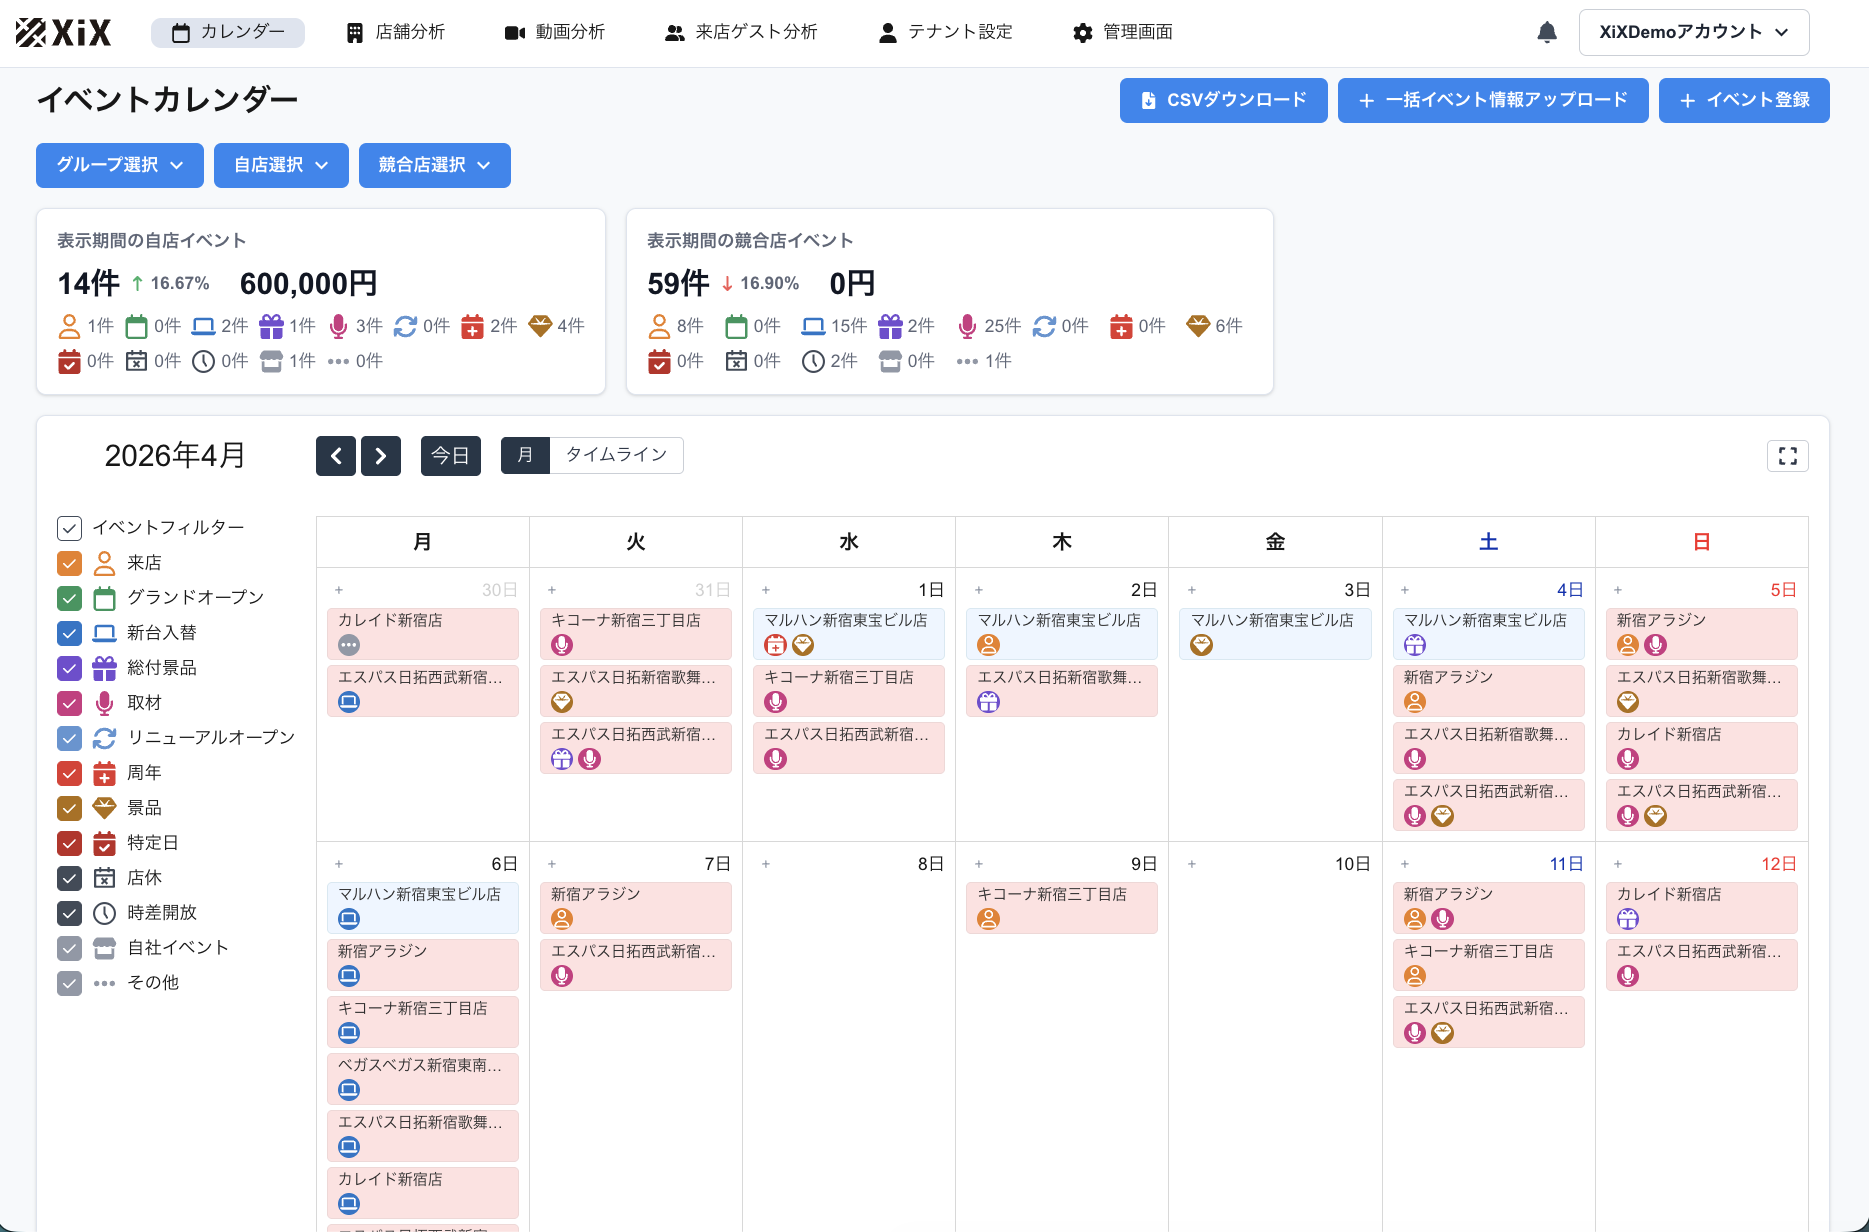Select the 5日 date number
This screenshot has height=1232, width=1869.
[1784, 590]
